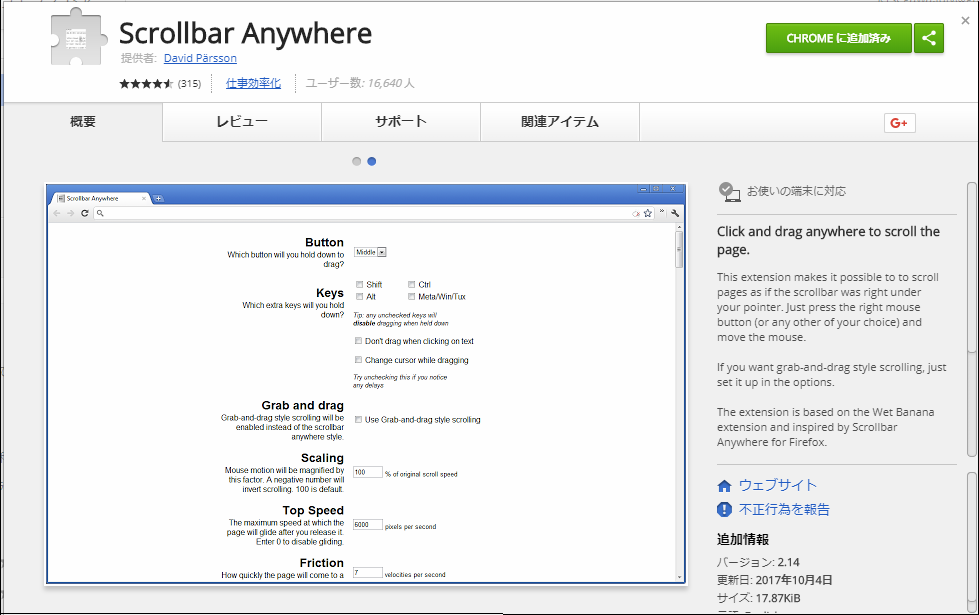Click the preview page's vertical scrollbar thumb

click(x=679, y=249)
